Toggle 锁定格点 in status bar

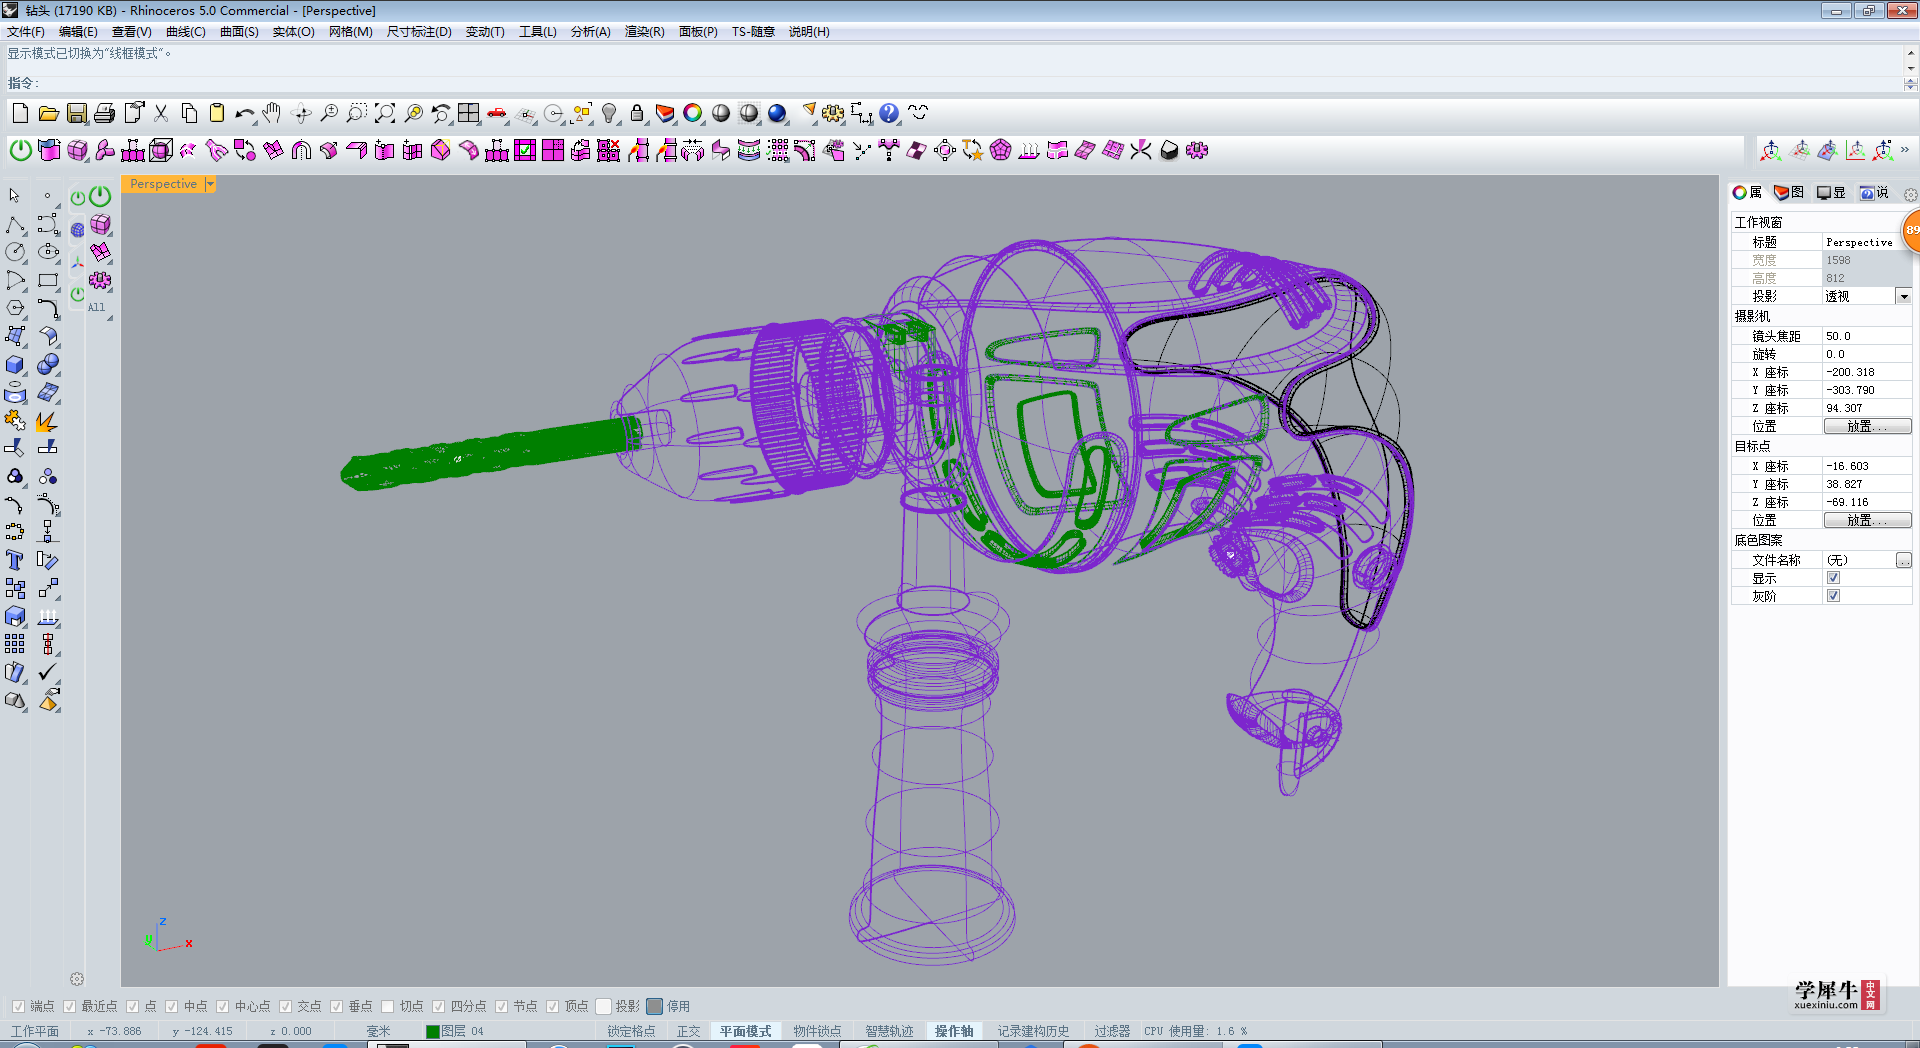coord(631,1031)
